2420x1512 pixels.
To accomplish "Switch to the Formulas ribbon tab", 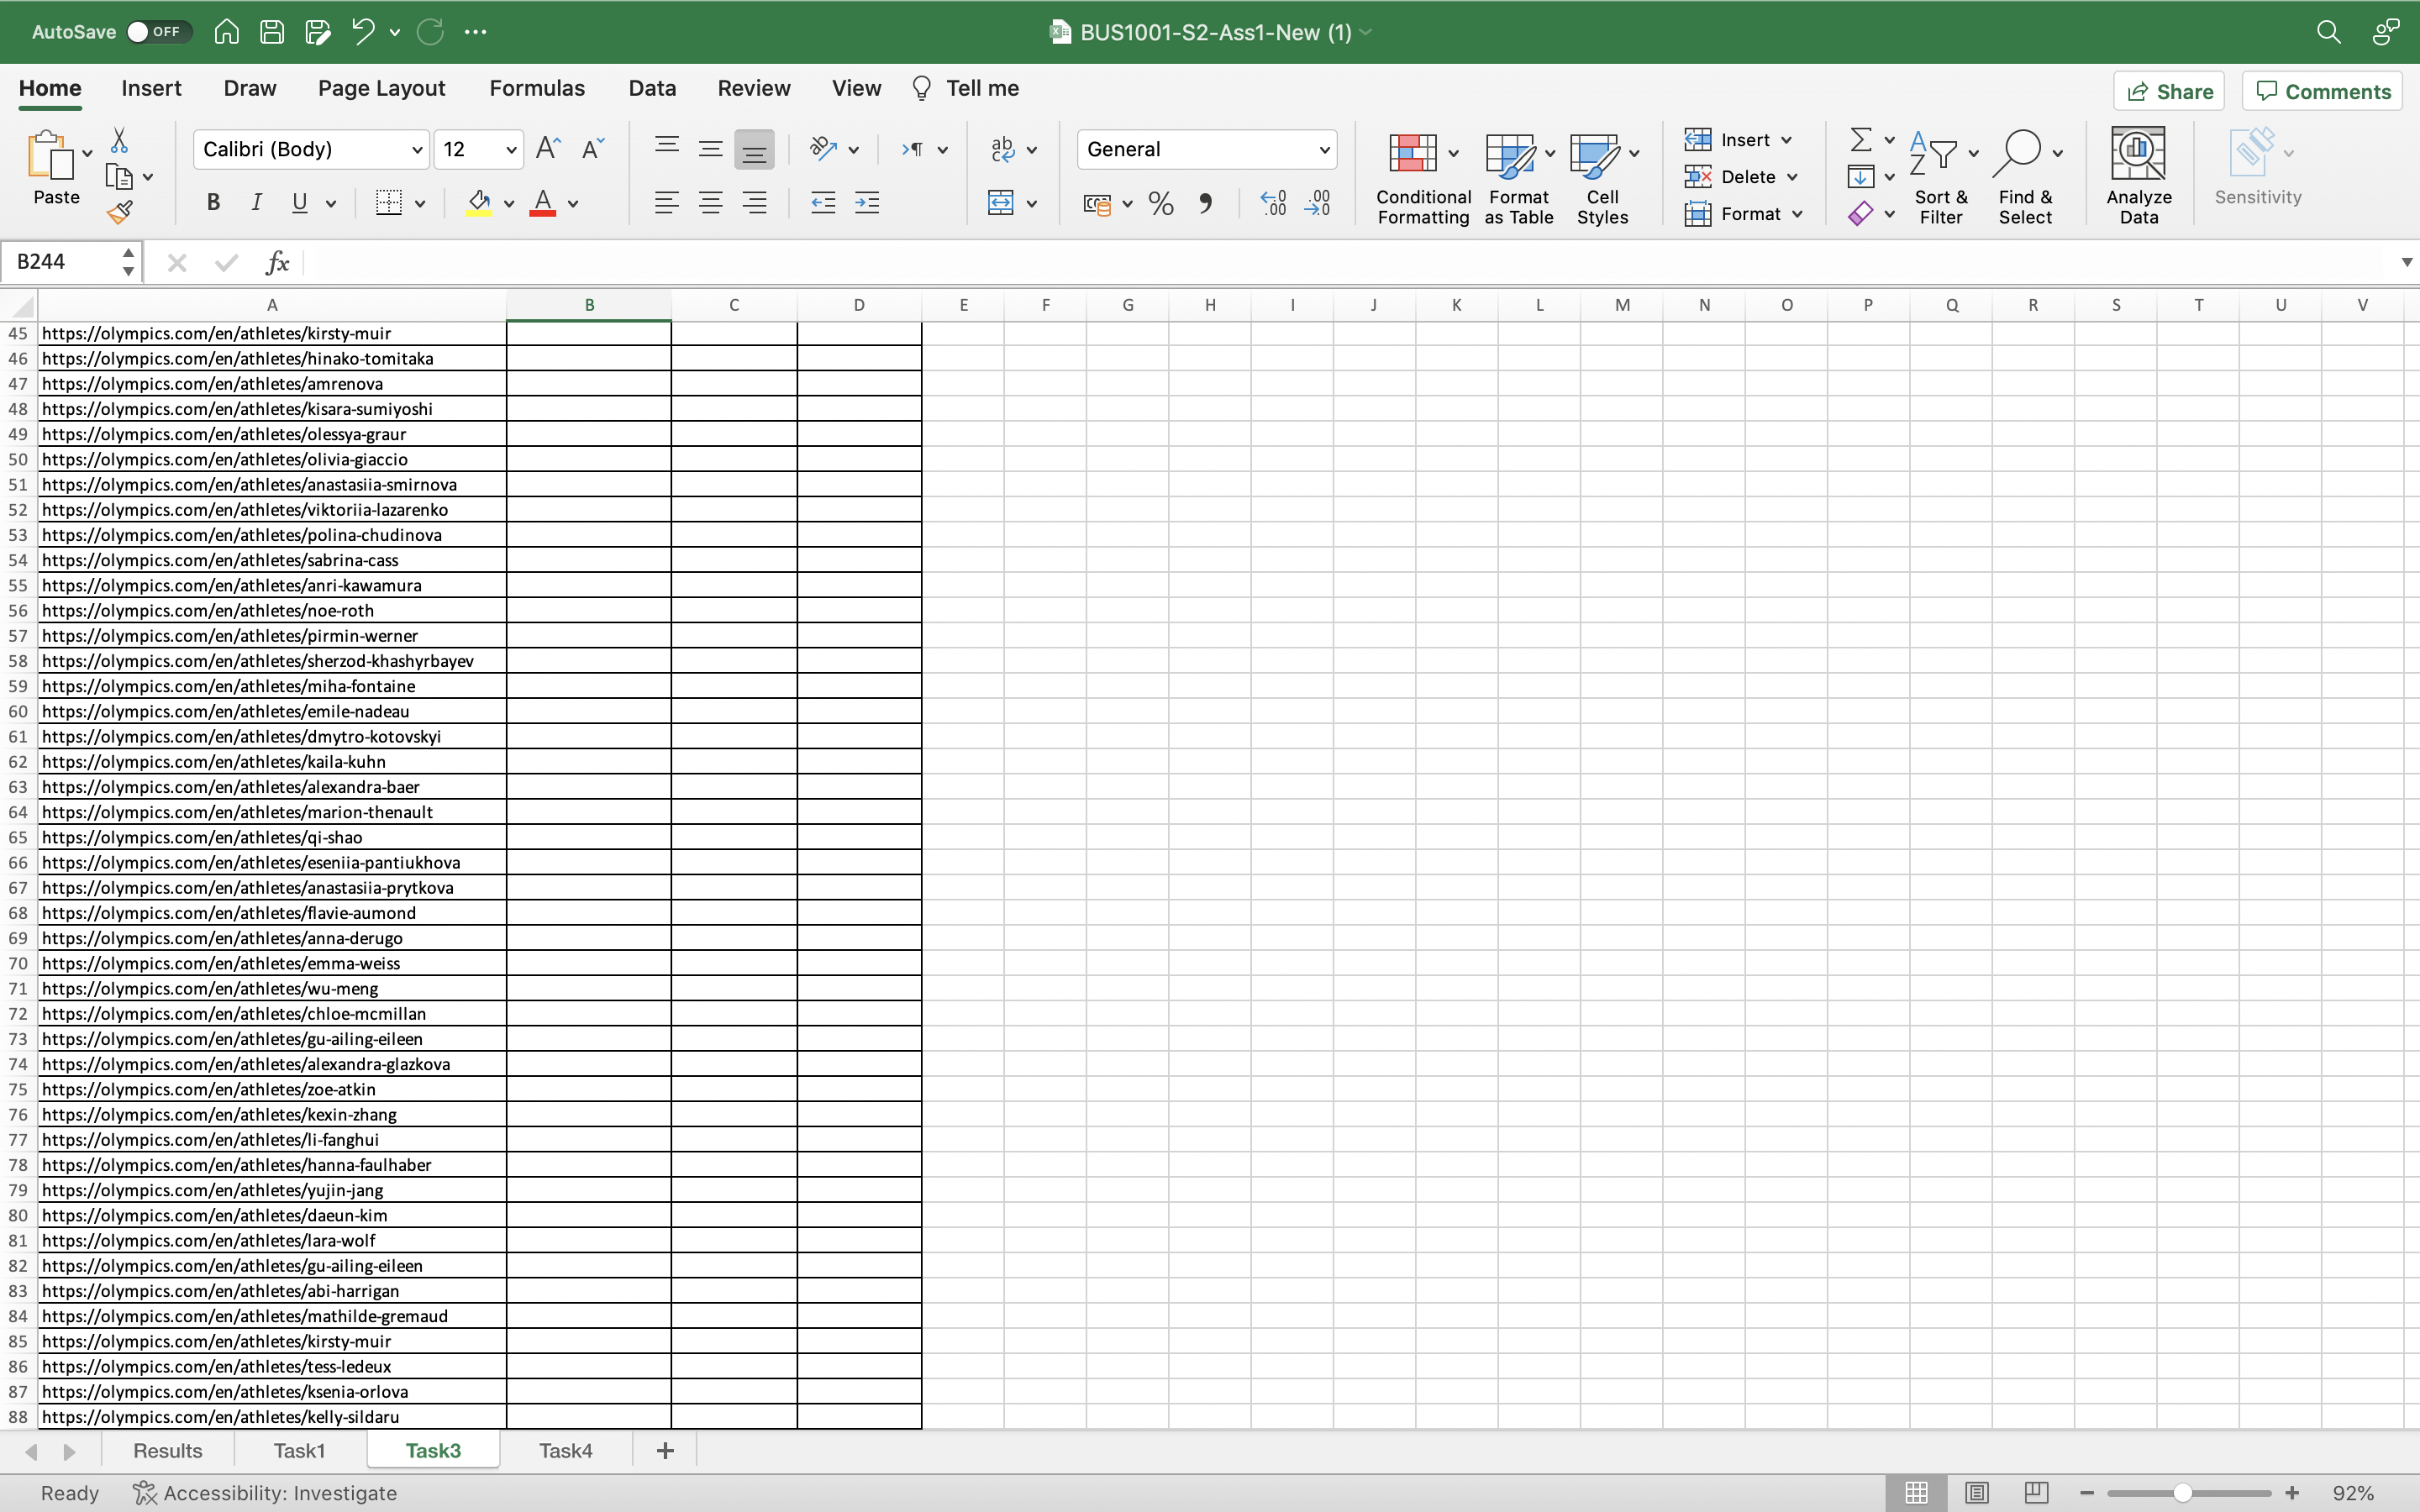I will pyautogui.click(x=537, y=88).
